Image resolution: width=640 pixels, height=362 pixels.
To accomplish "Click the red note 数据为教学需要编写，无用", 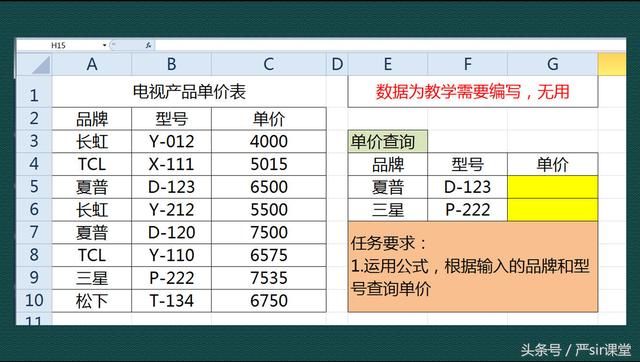I will click(473, 91).
